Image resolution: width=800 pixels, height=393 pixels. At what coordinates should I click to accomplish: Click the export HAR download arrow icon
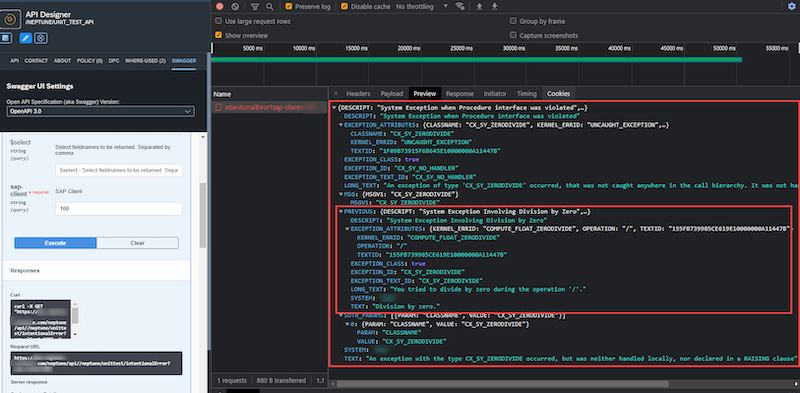point(494,6)
